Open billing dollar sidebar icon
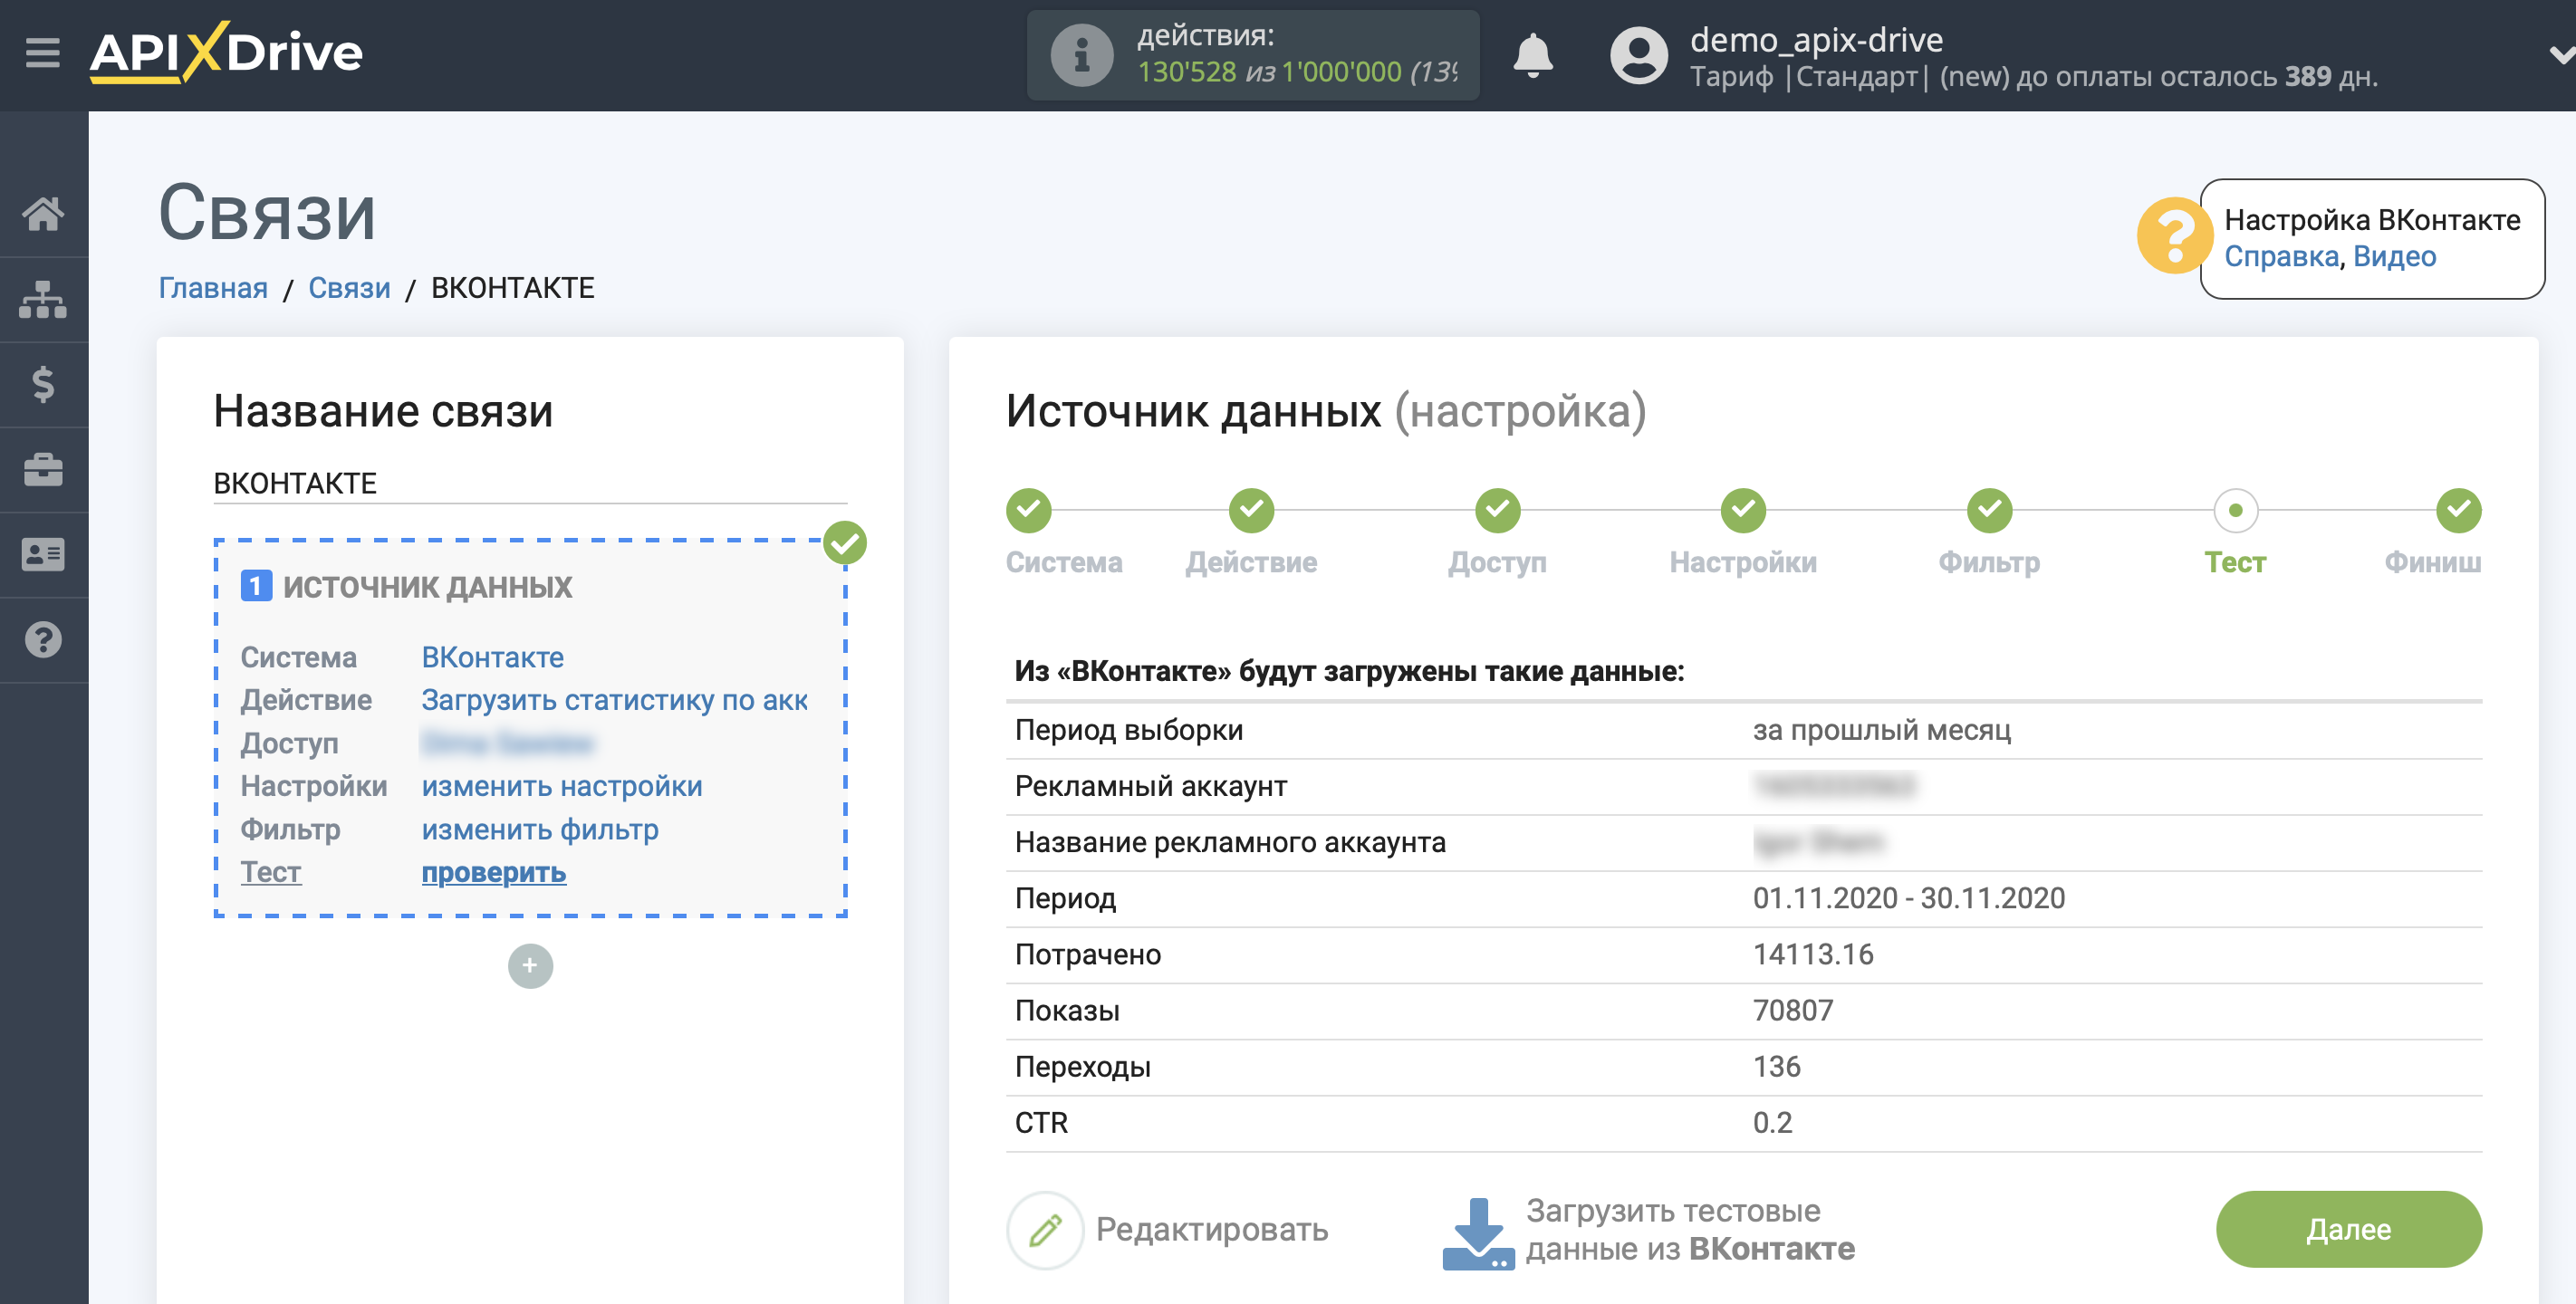 [43, 384]
